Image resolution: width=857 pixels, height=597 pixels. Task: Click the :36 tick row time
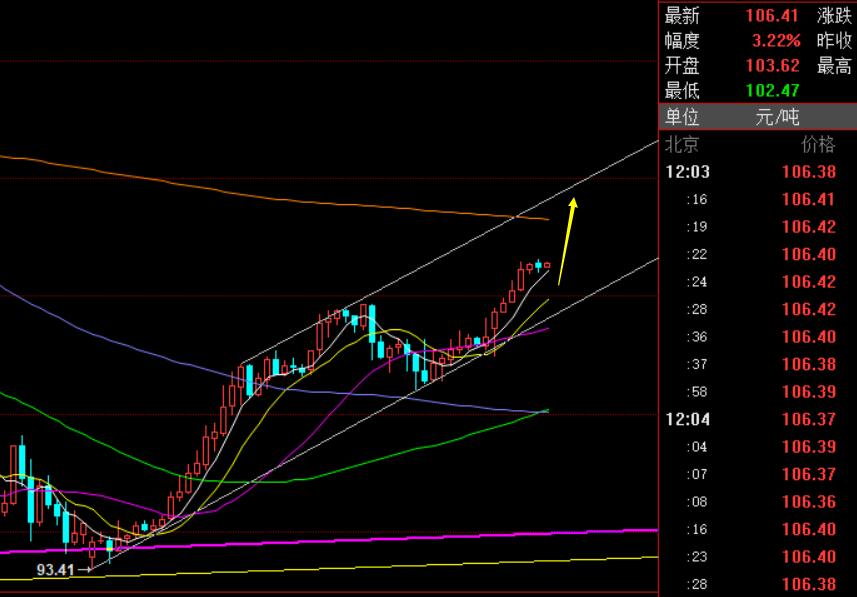coord(695,337)
